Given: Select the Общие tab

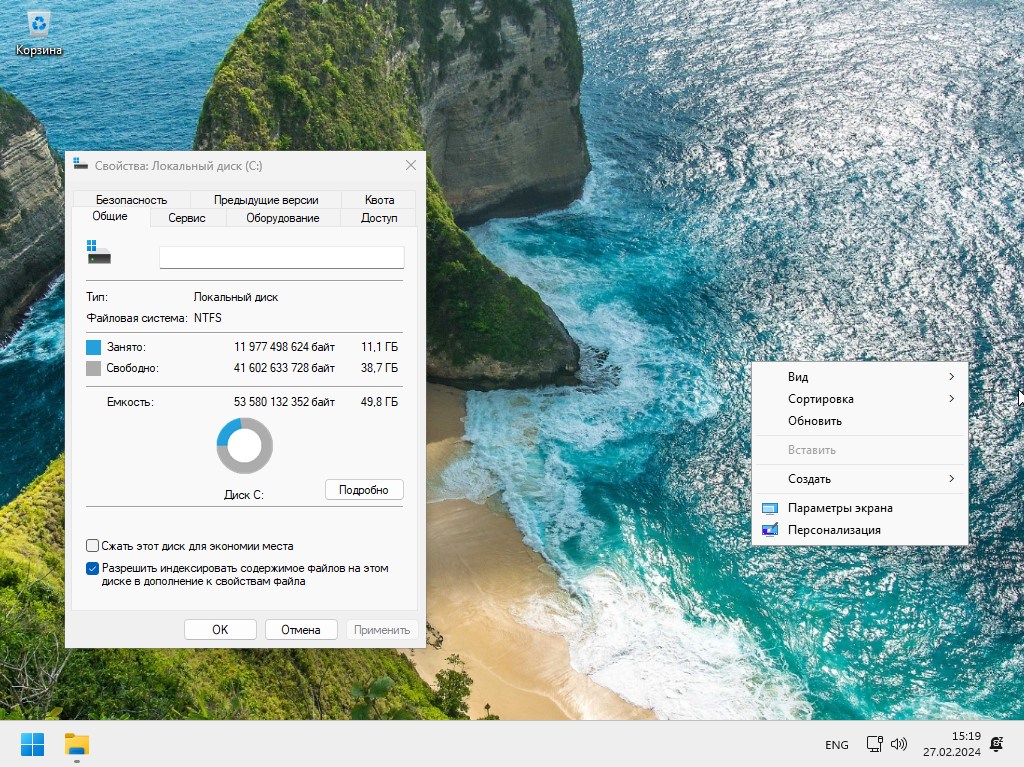Looking at the screenshot, I should (x=110, y=216).
